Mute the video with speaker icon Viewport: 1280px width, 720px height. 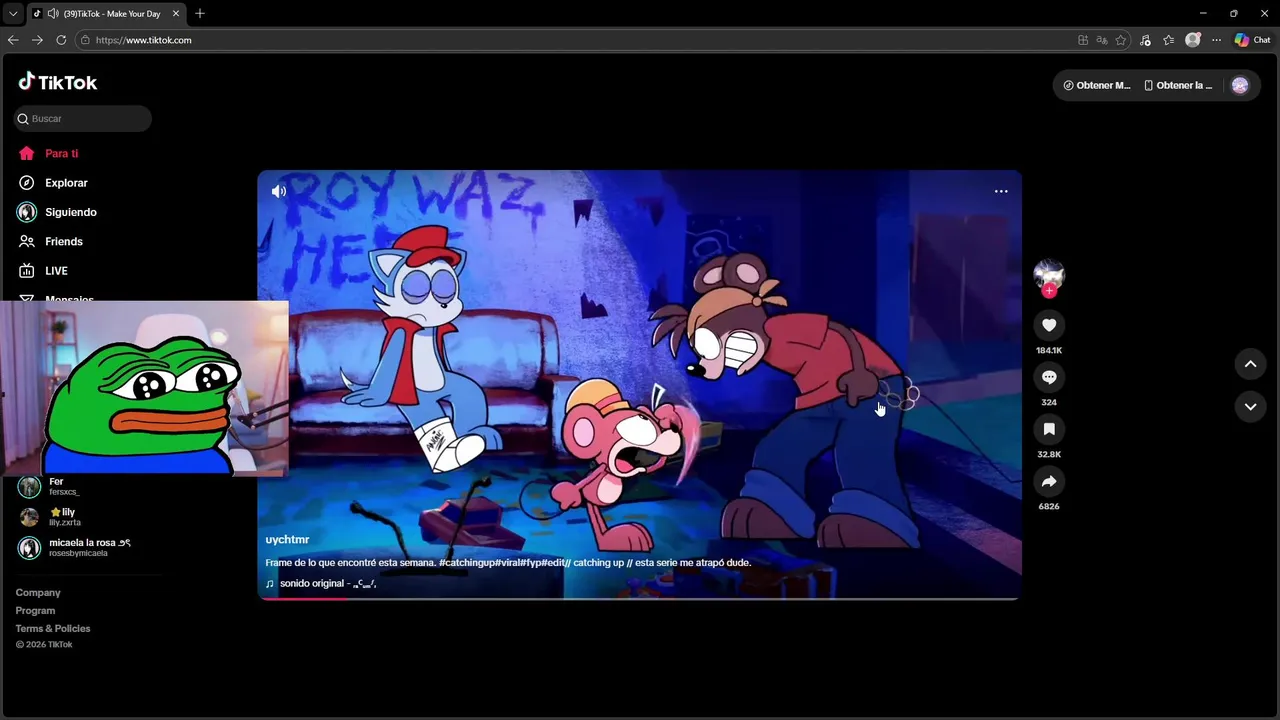(x=279, y=191)
